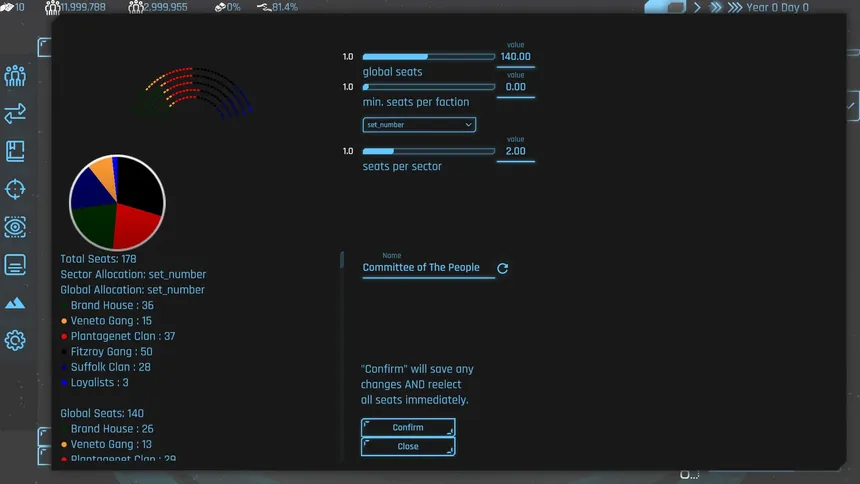Select the exchange arrows sidebar icon
The height and width of the screenshot is (484, 860).
(x=15, y=113)
